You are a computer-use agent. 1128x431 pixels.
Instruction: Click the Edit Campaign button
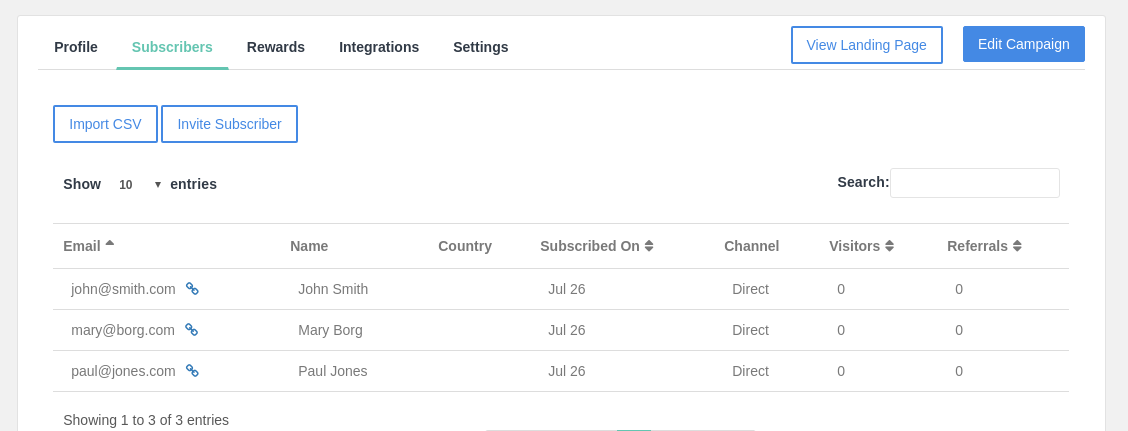pos(1024,44)
